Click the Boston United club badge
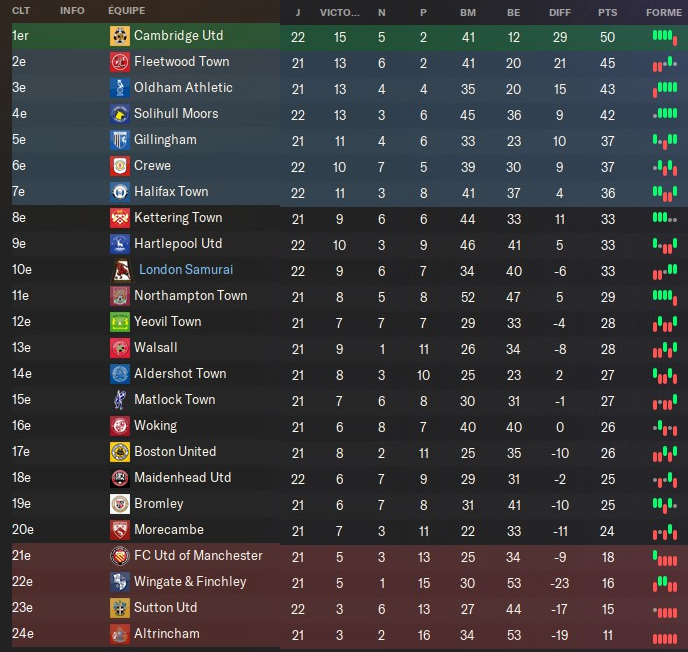The width and height of the screenshot is (688, 652). coord(119,452)
